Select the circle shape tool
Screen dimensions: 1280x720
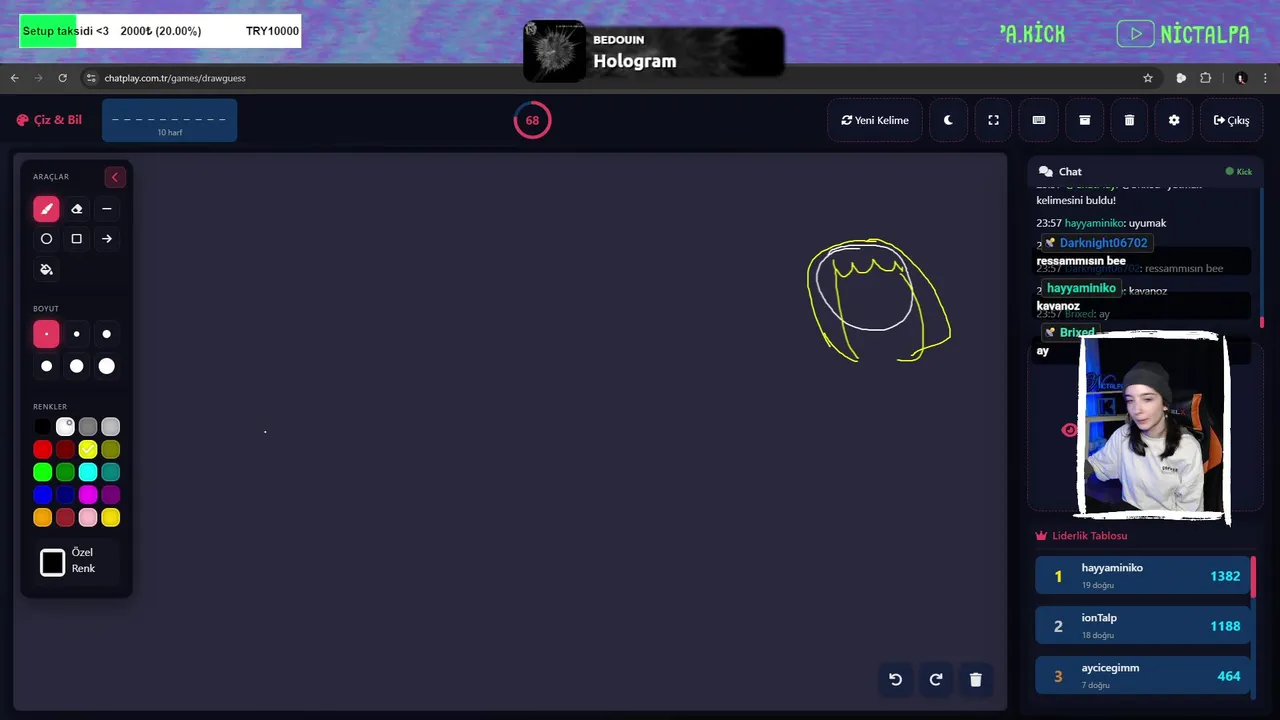coord(46,239)
